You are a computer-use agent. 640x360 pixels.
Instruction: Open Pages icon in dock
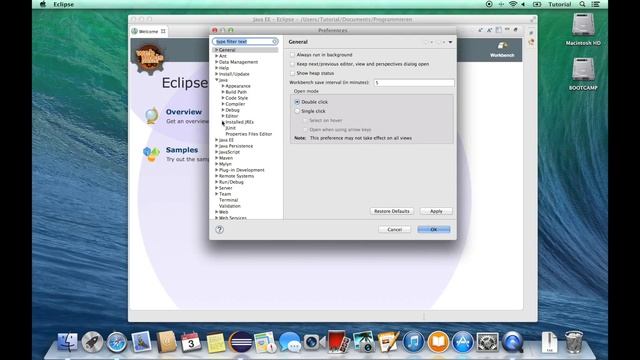pos(388,342)
